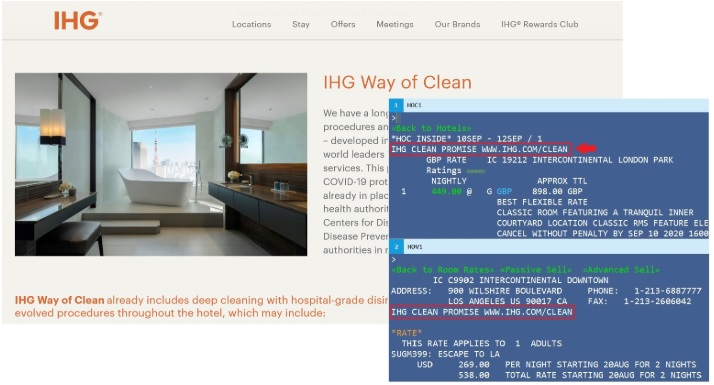The image size is (714, 385).
Task: Click the IHG Way of Clean heading
Action: pos(398,82)
